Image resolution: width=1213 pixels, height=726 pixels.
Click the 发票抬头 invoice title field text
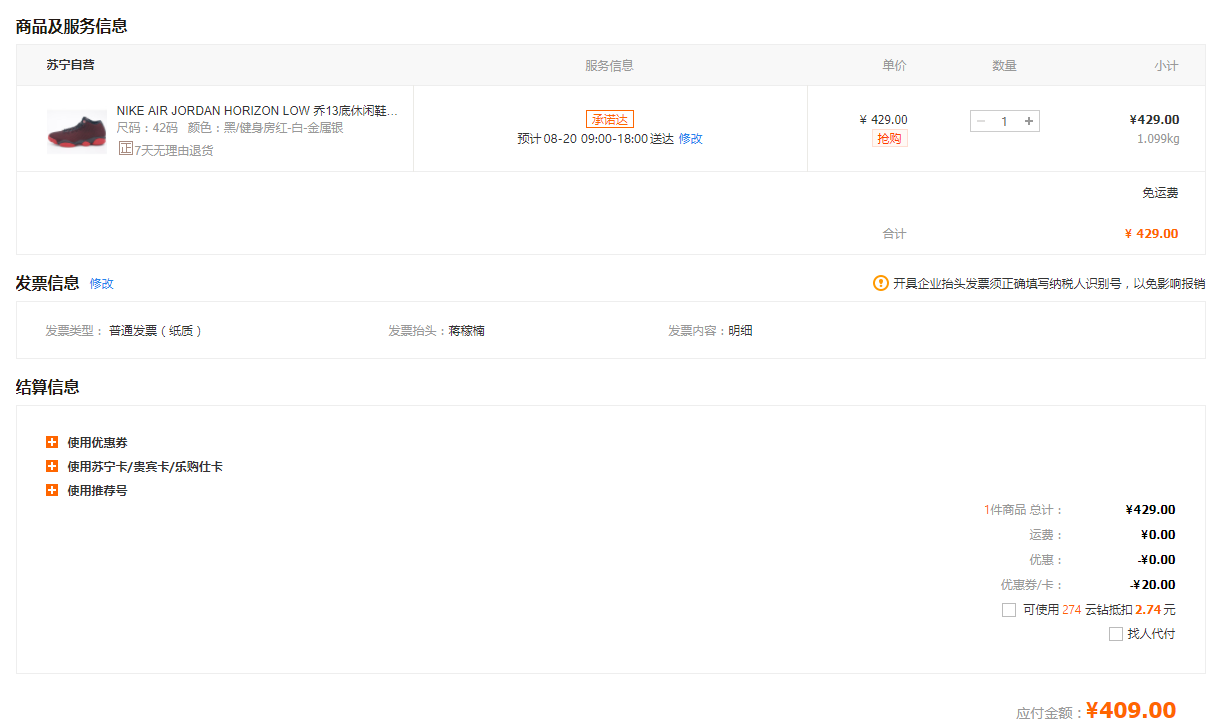click(x=437, y=331)
